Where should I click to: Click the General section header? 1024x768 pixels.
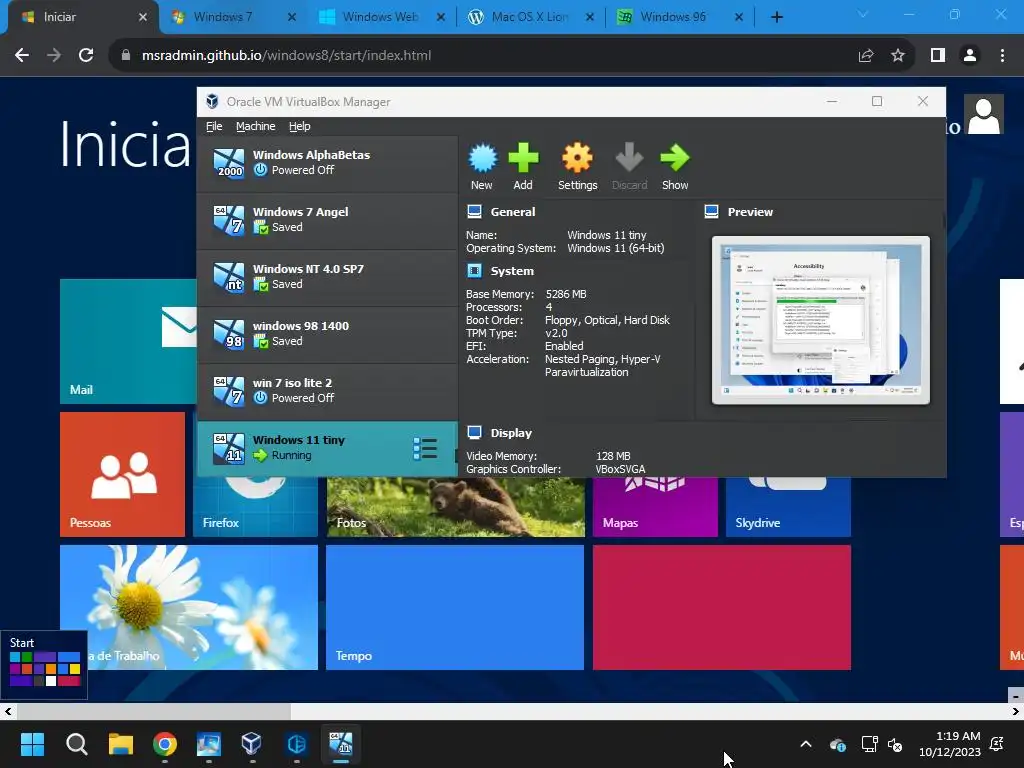pos(513,212)
